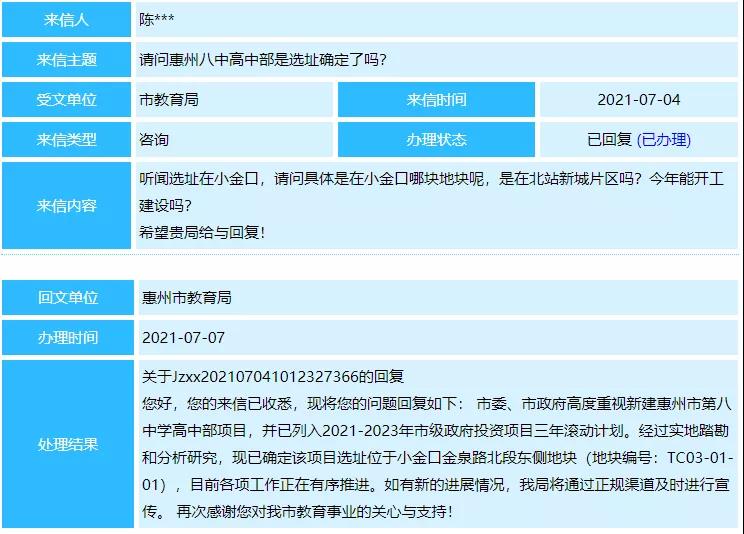Click the 处理结果 label cell
The width and height of the screenshot is (744, 534).
pyautogui.click(x=68, y=444)
